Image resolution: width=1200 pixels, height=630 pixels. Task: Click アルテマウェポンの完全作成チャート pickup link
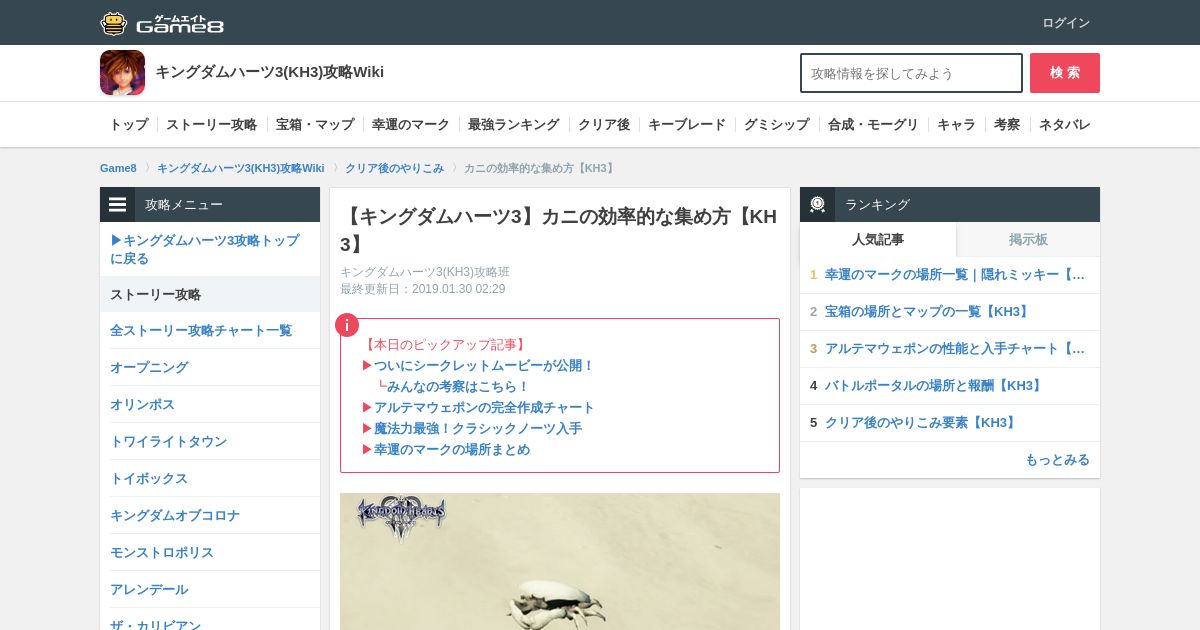point(484,408)
